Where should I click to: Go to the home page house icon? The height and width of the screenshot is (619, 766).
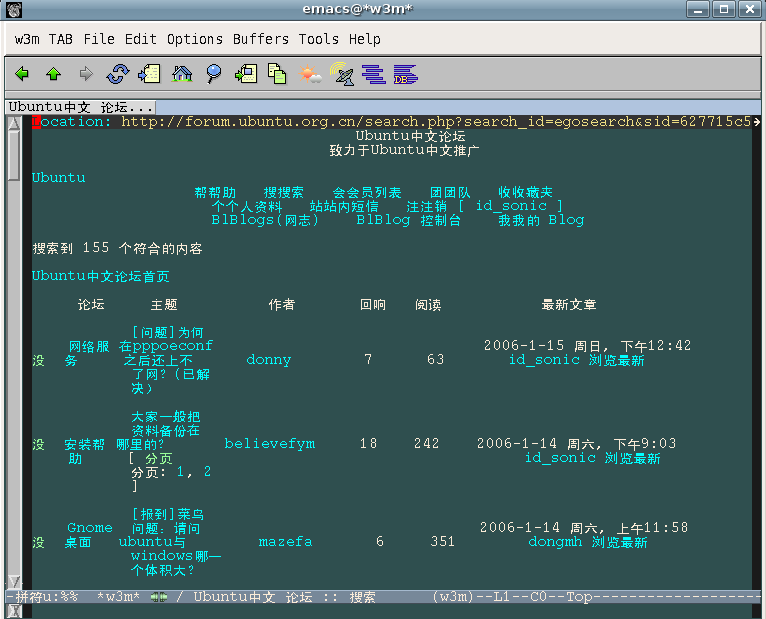182,74
